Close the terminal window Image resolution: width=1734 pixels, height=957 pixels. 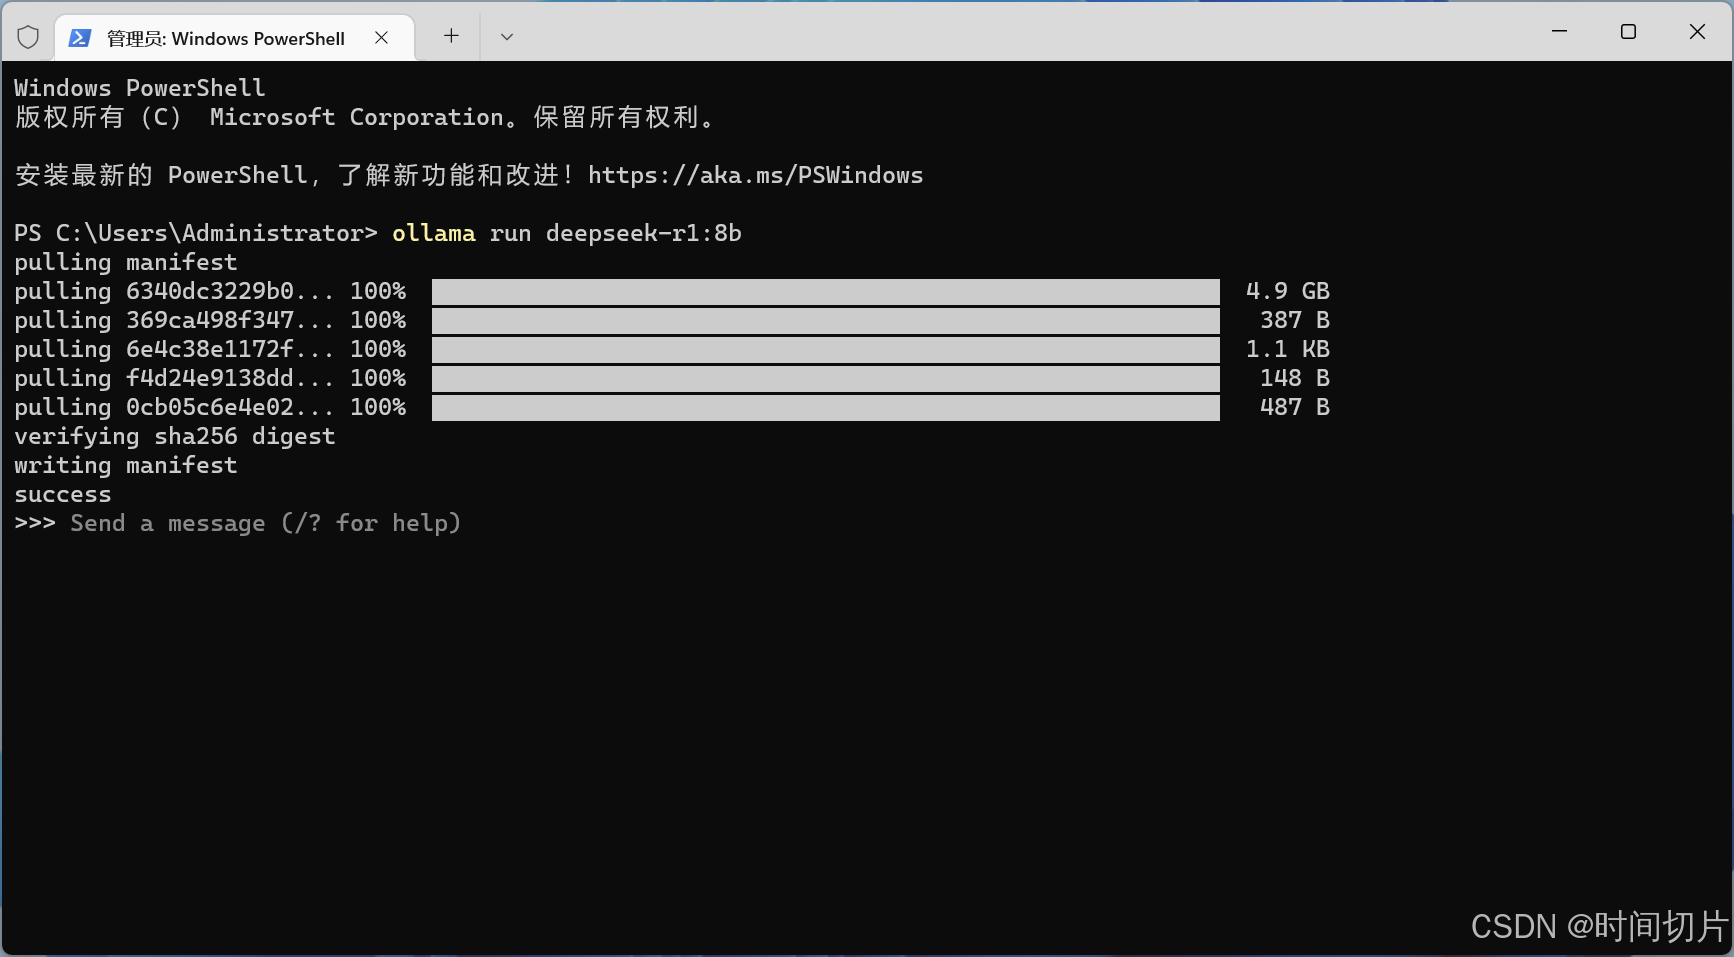[1697, 31]
